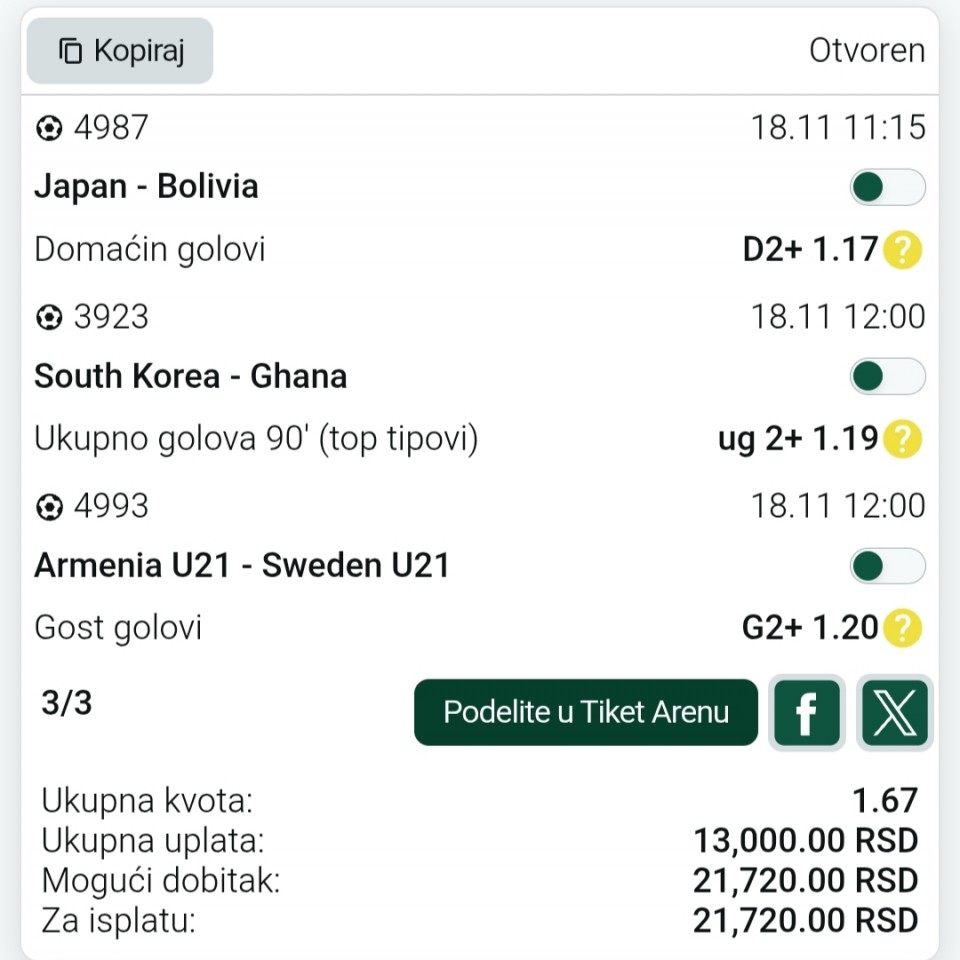960x960 pixels.
Task: Toggle the South Korea - Ghana switch
Action: click(887, 377)
